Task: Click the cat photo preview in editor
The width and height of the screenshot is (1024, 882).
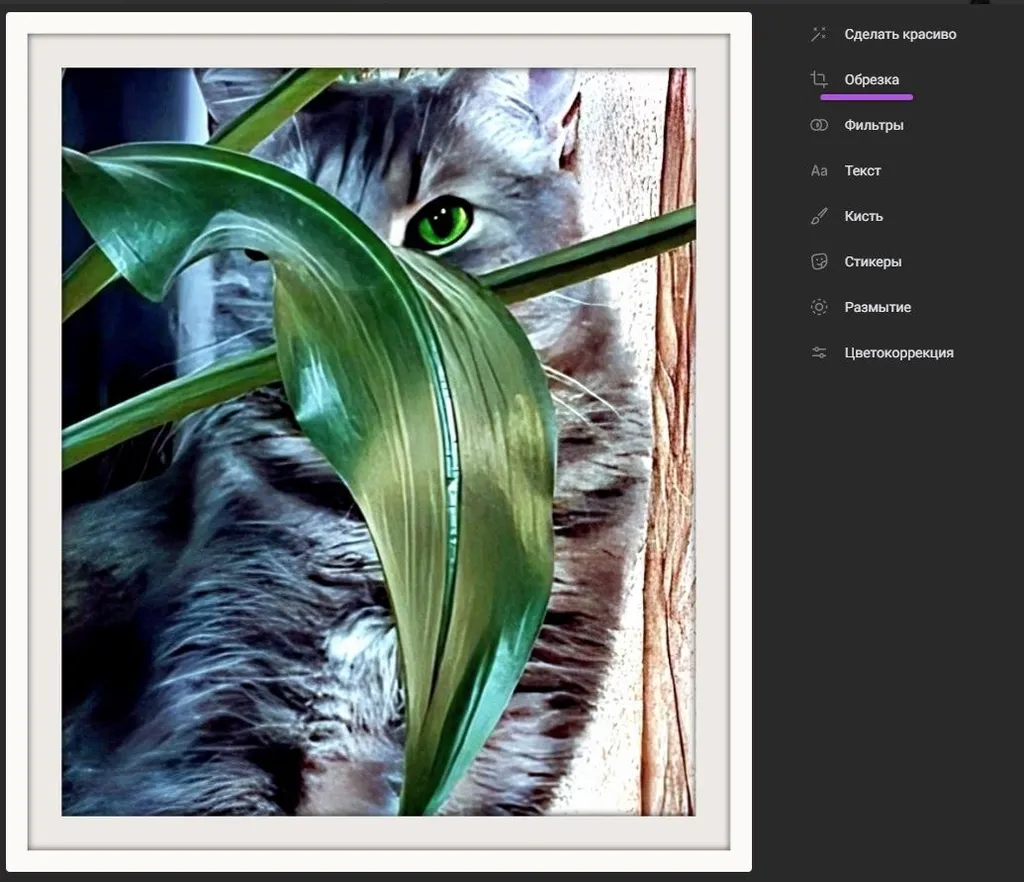Action: pos(379,441)
